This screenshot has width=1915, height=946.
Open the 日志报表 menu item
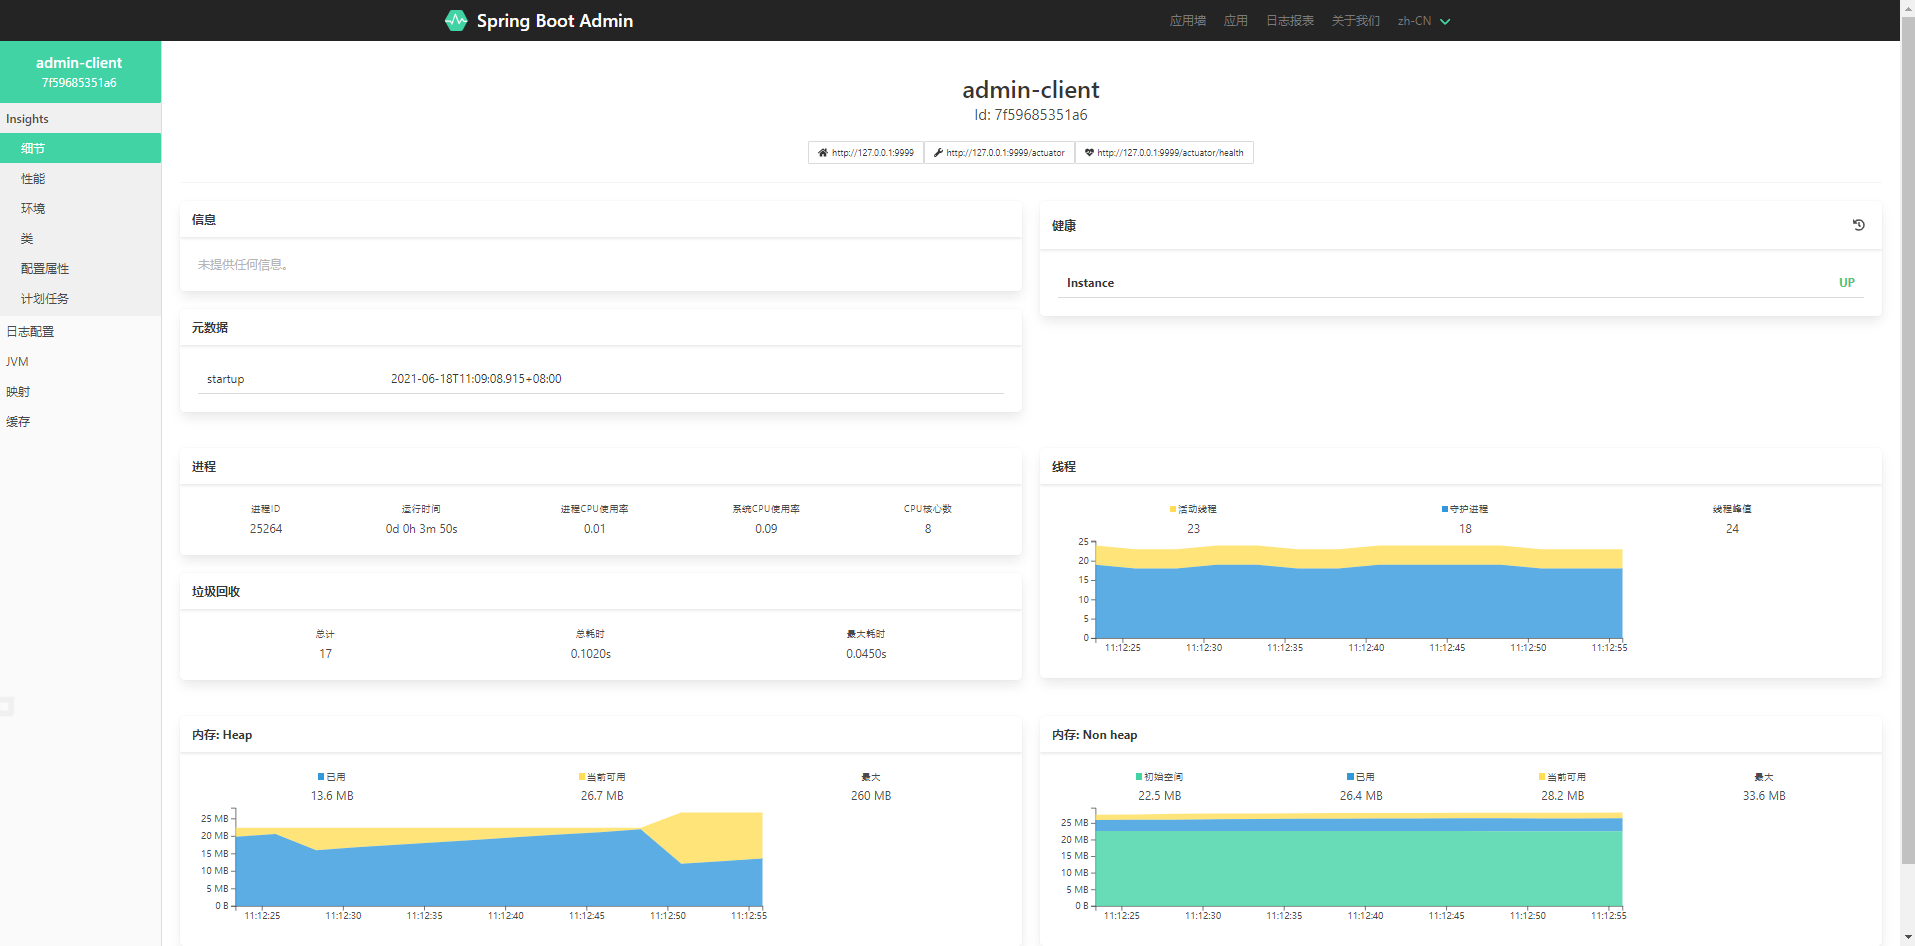tap(1290, 21)
